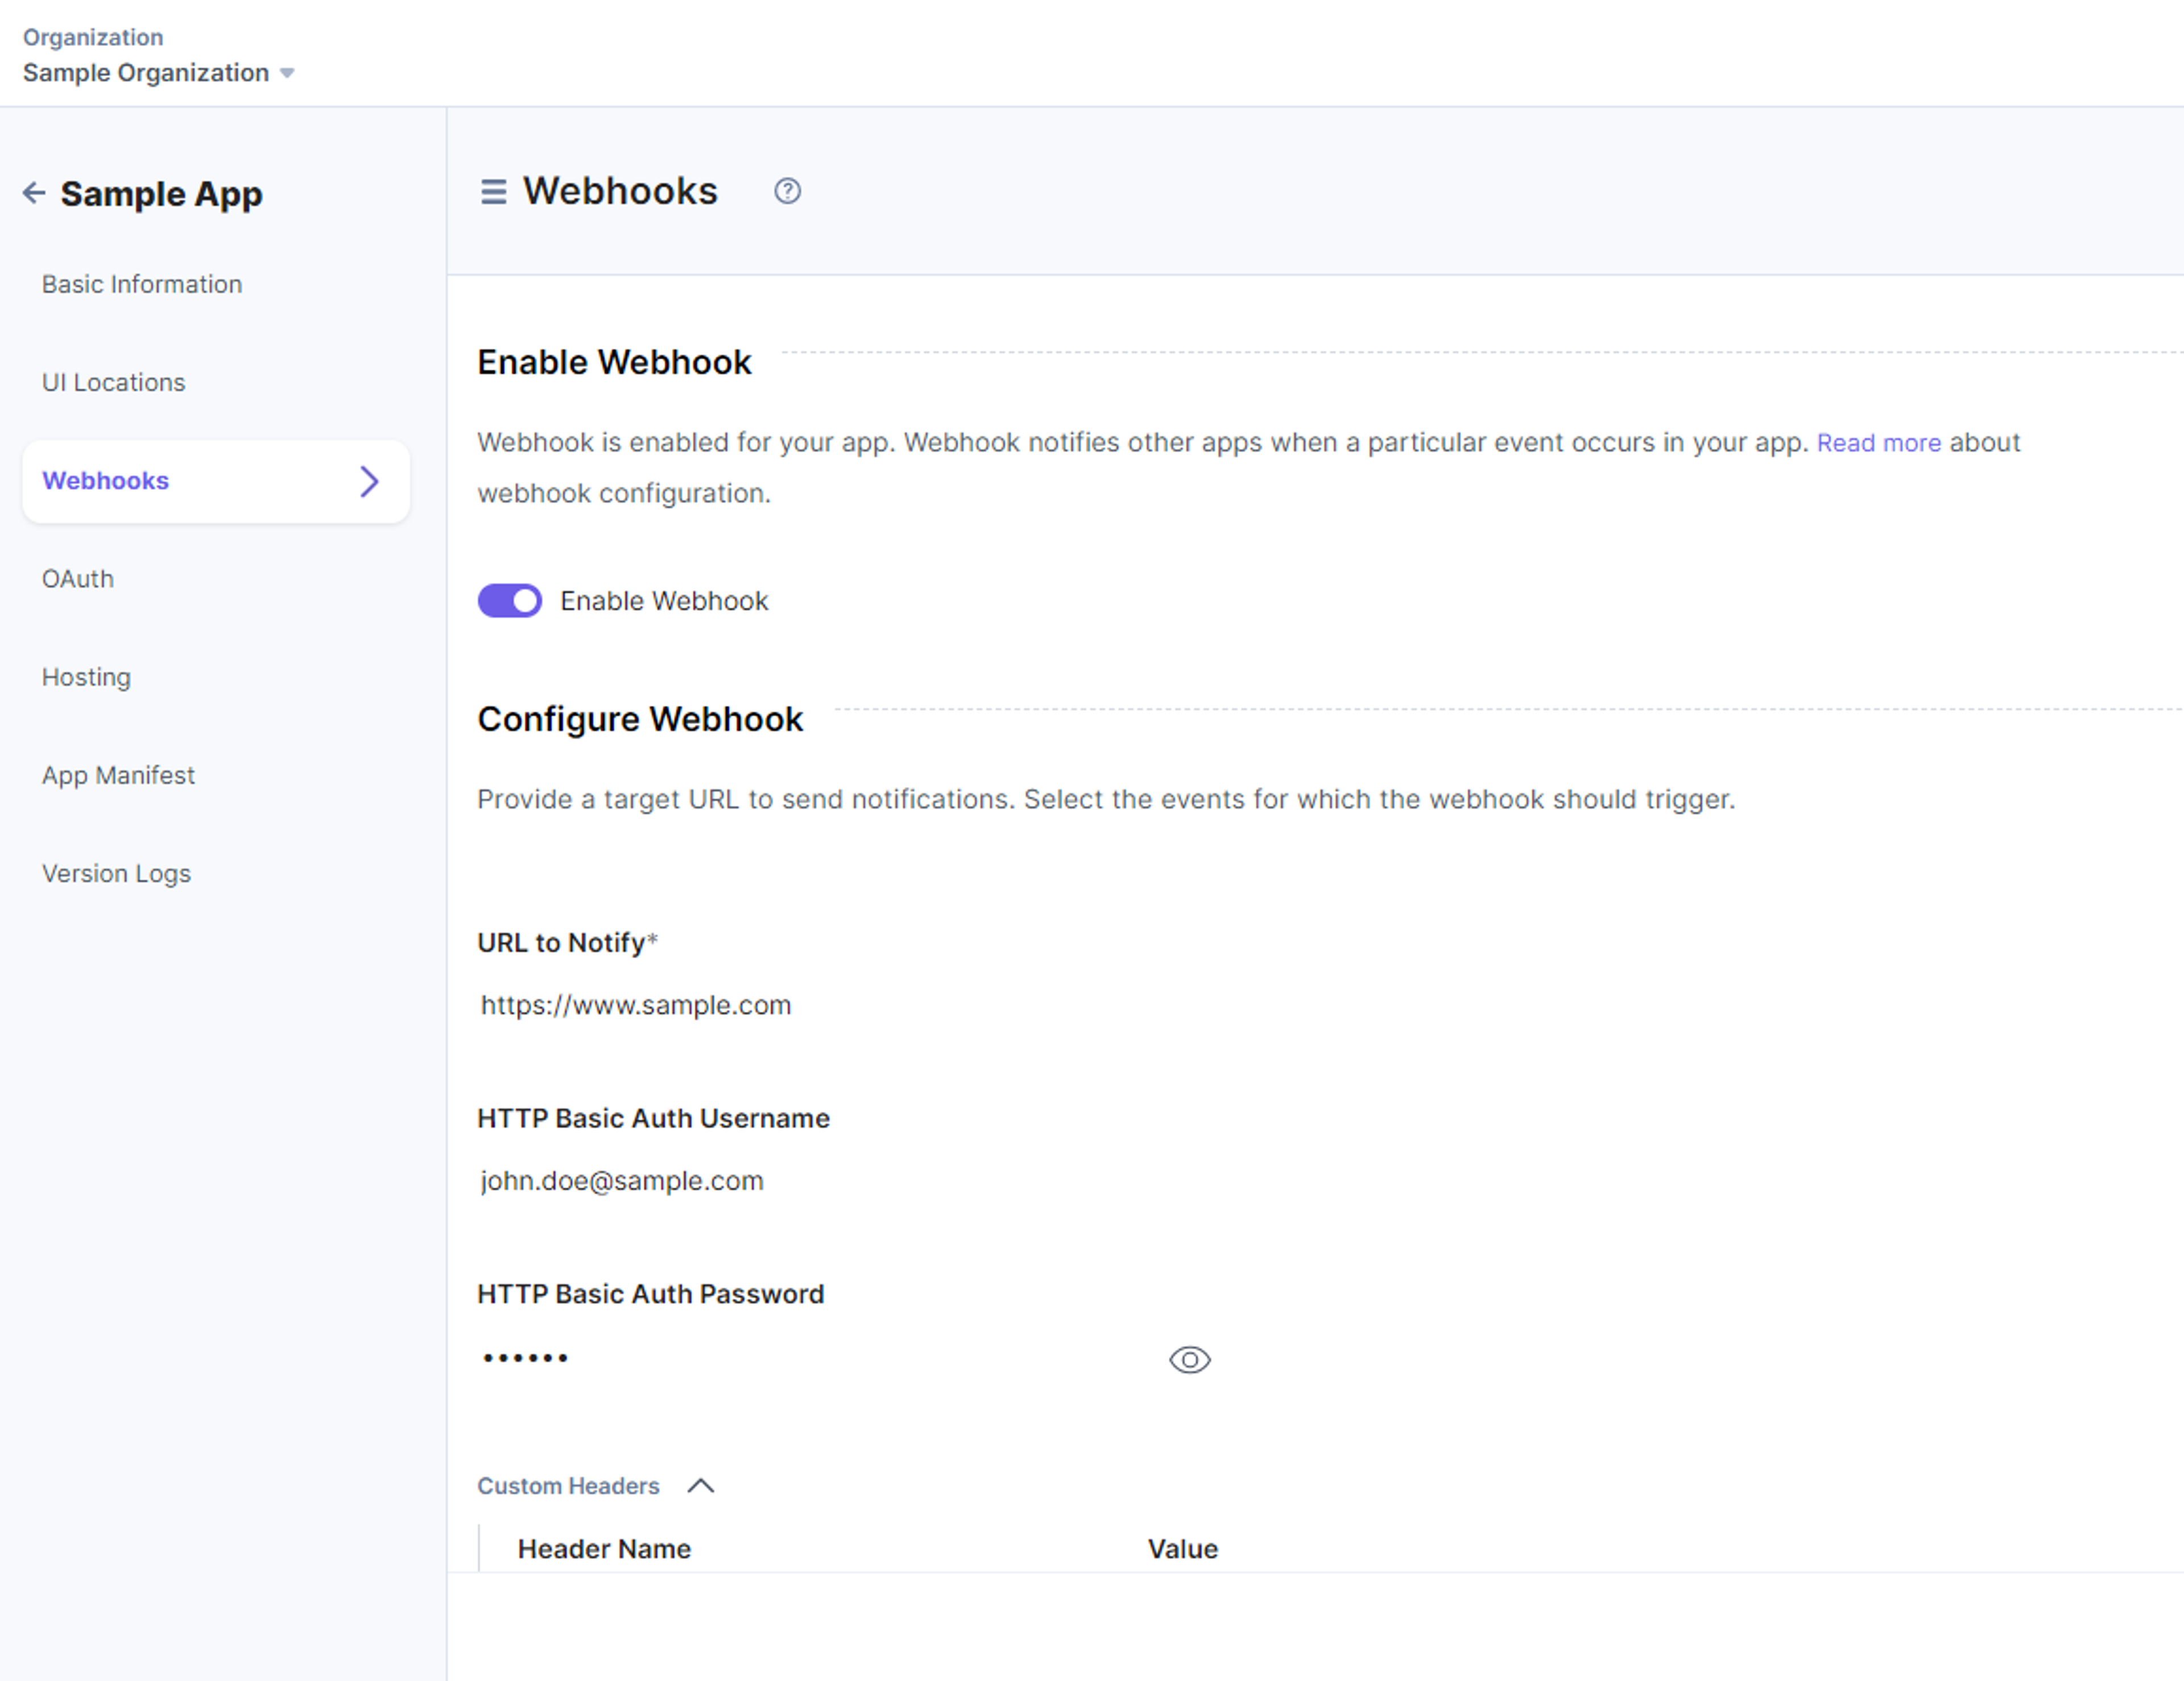The image size is (2184, 1681).
Task: Click the back arrow beside Sample App
Action: 34,192
